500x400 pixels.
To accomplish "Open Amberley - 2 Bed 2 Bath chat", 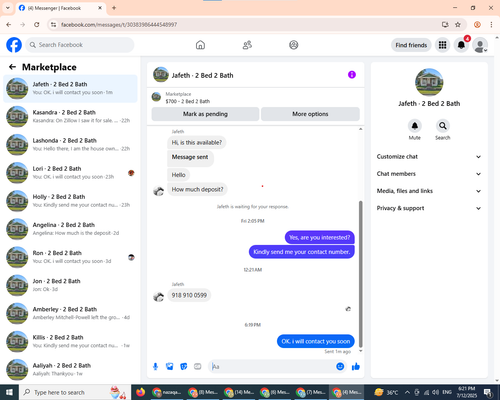I will tap(70, 313).
